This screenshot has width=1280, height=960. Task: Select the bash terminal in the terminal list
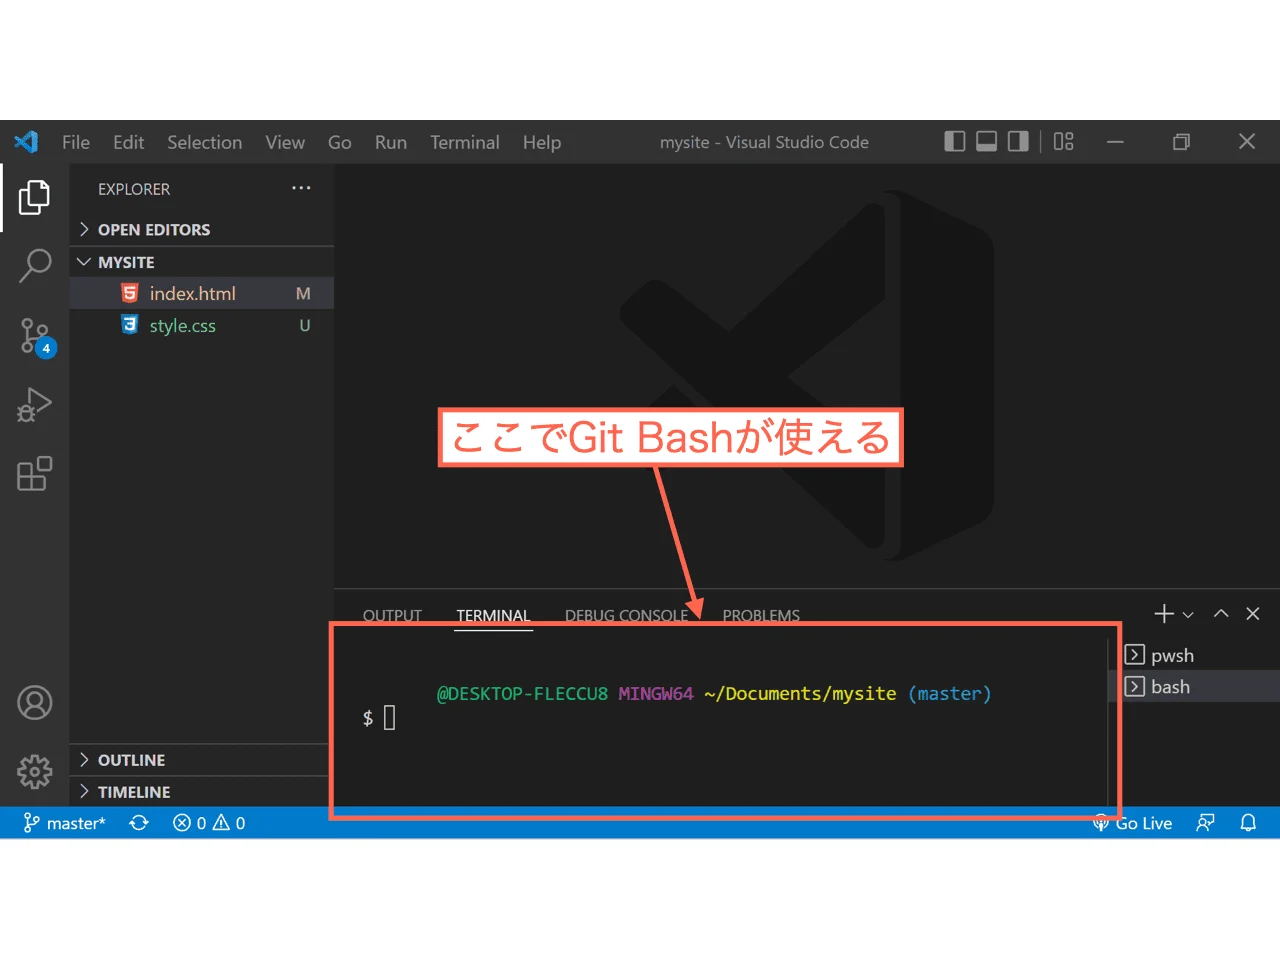1170,686
